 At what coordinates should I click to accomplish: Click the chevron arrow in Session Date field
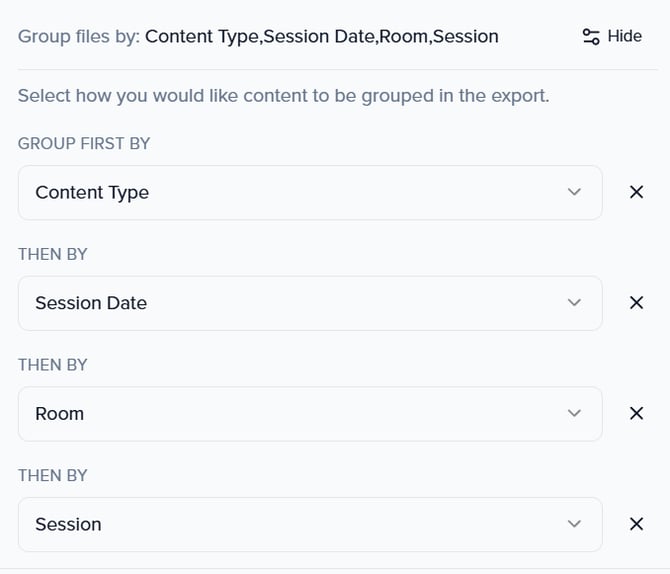click(574, 303)
